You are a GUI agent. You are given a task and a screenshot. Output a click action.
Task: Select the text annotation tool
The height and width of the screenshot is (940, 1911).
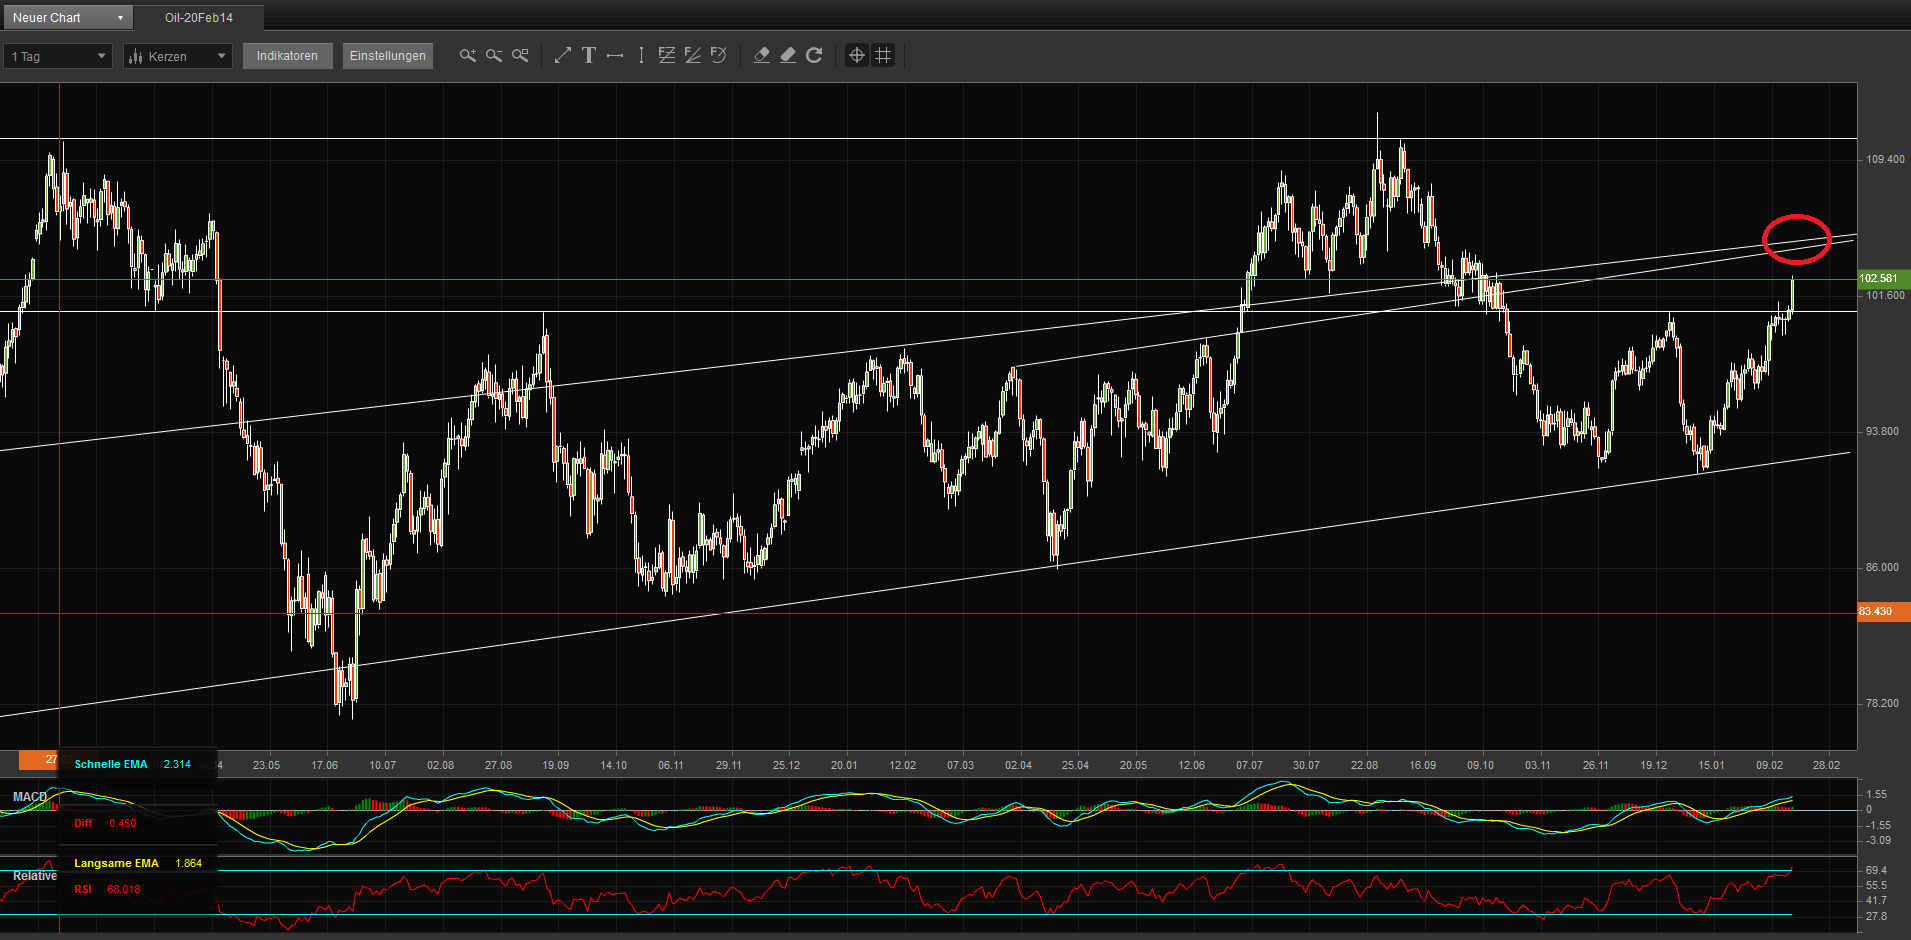pyautogui.click(x=589, y=56)
